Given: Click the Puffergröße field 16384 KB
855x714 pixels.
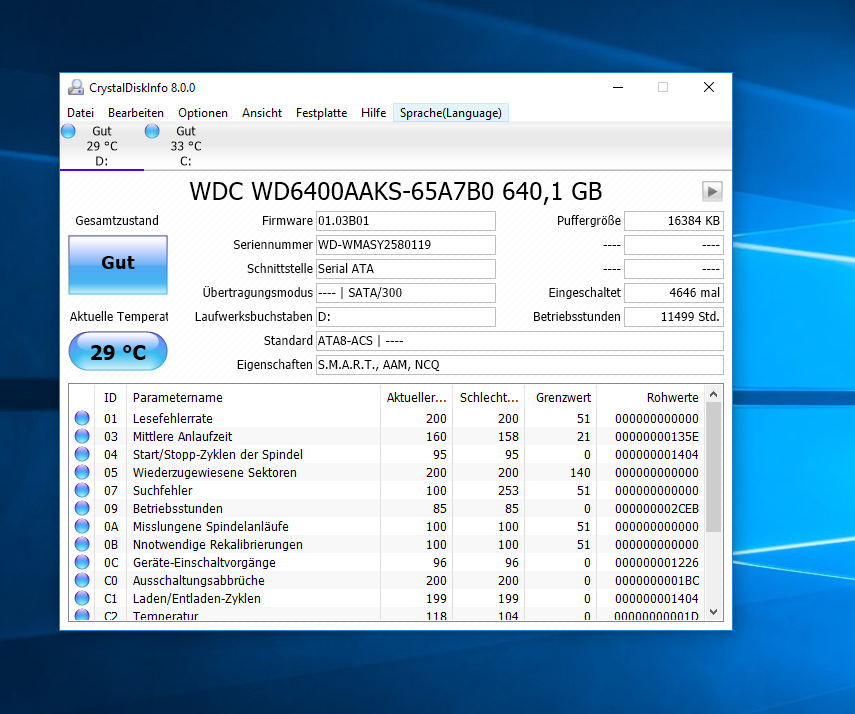Looking at the screenshot, I should [674, 221].
